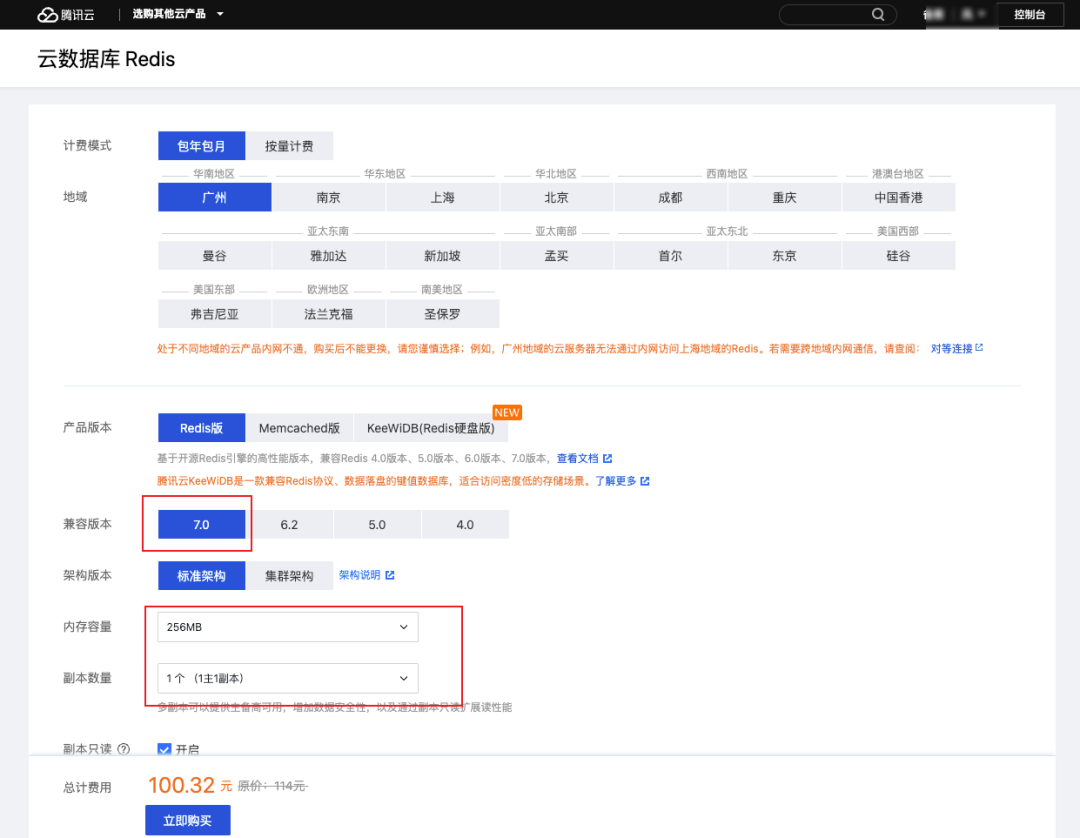Open the 副本数量 dropdown
Viewport: 1080px width, 838px height.
click(x=288, y=678)
